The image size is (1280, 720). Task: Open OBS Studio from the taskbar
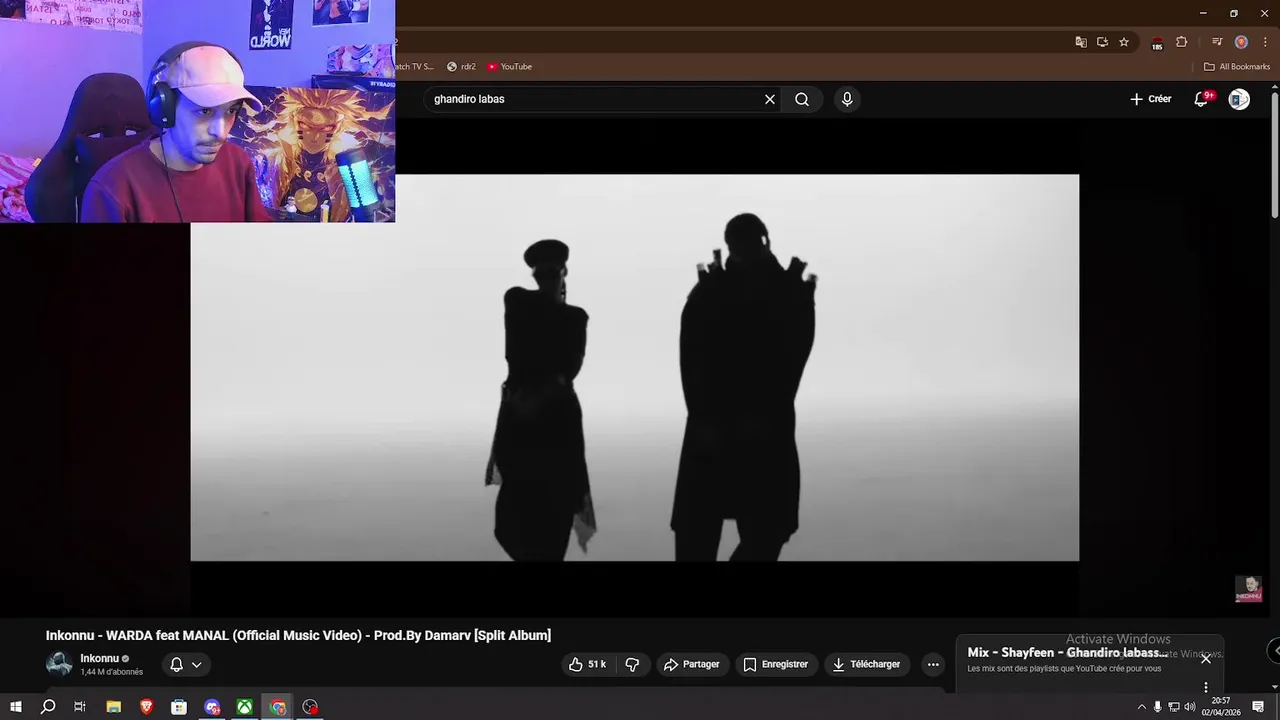point(311,707)
